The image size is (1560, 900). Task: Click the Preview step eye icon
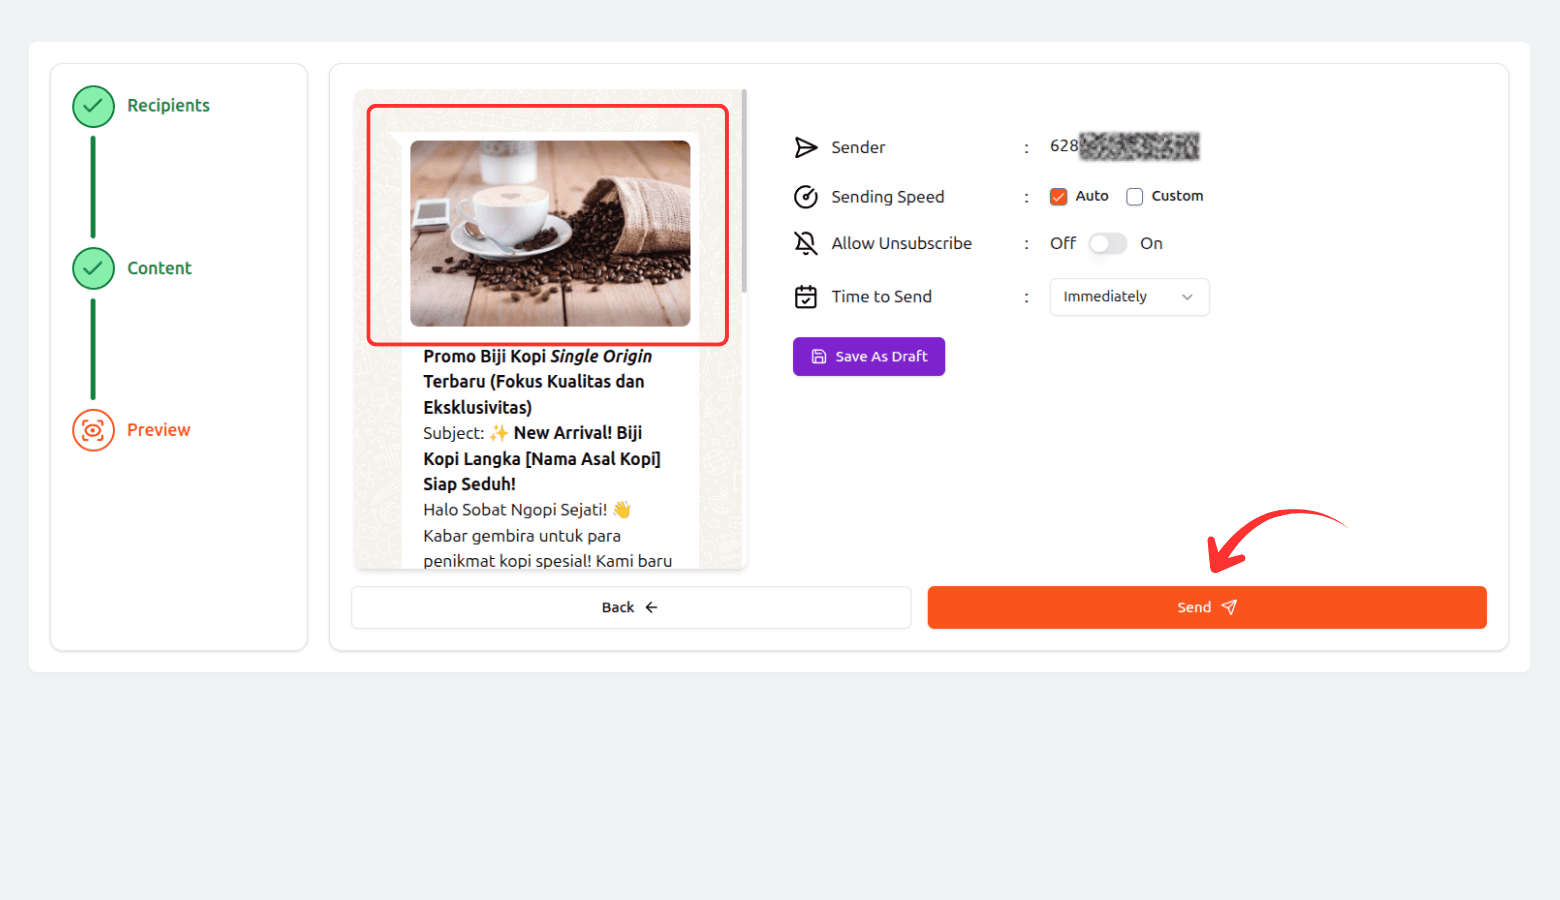[93, 430]
